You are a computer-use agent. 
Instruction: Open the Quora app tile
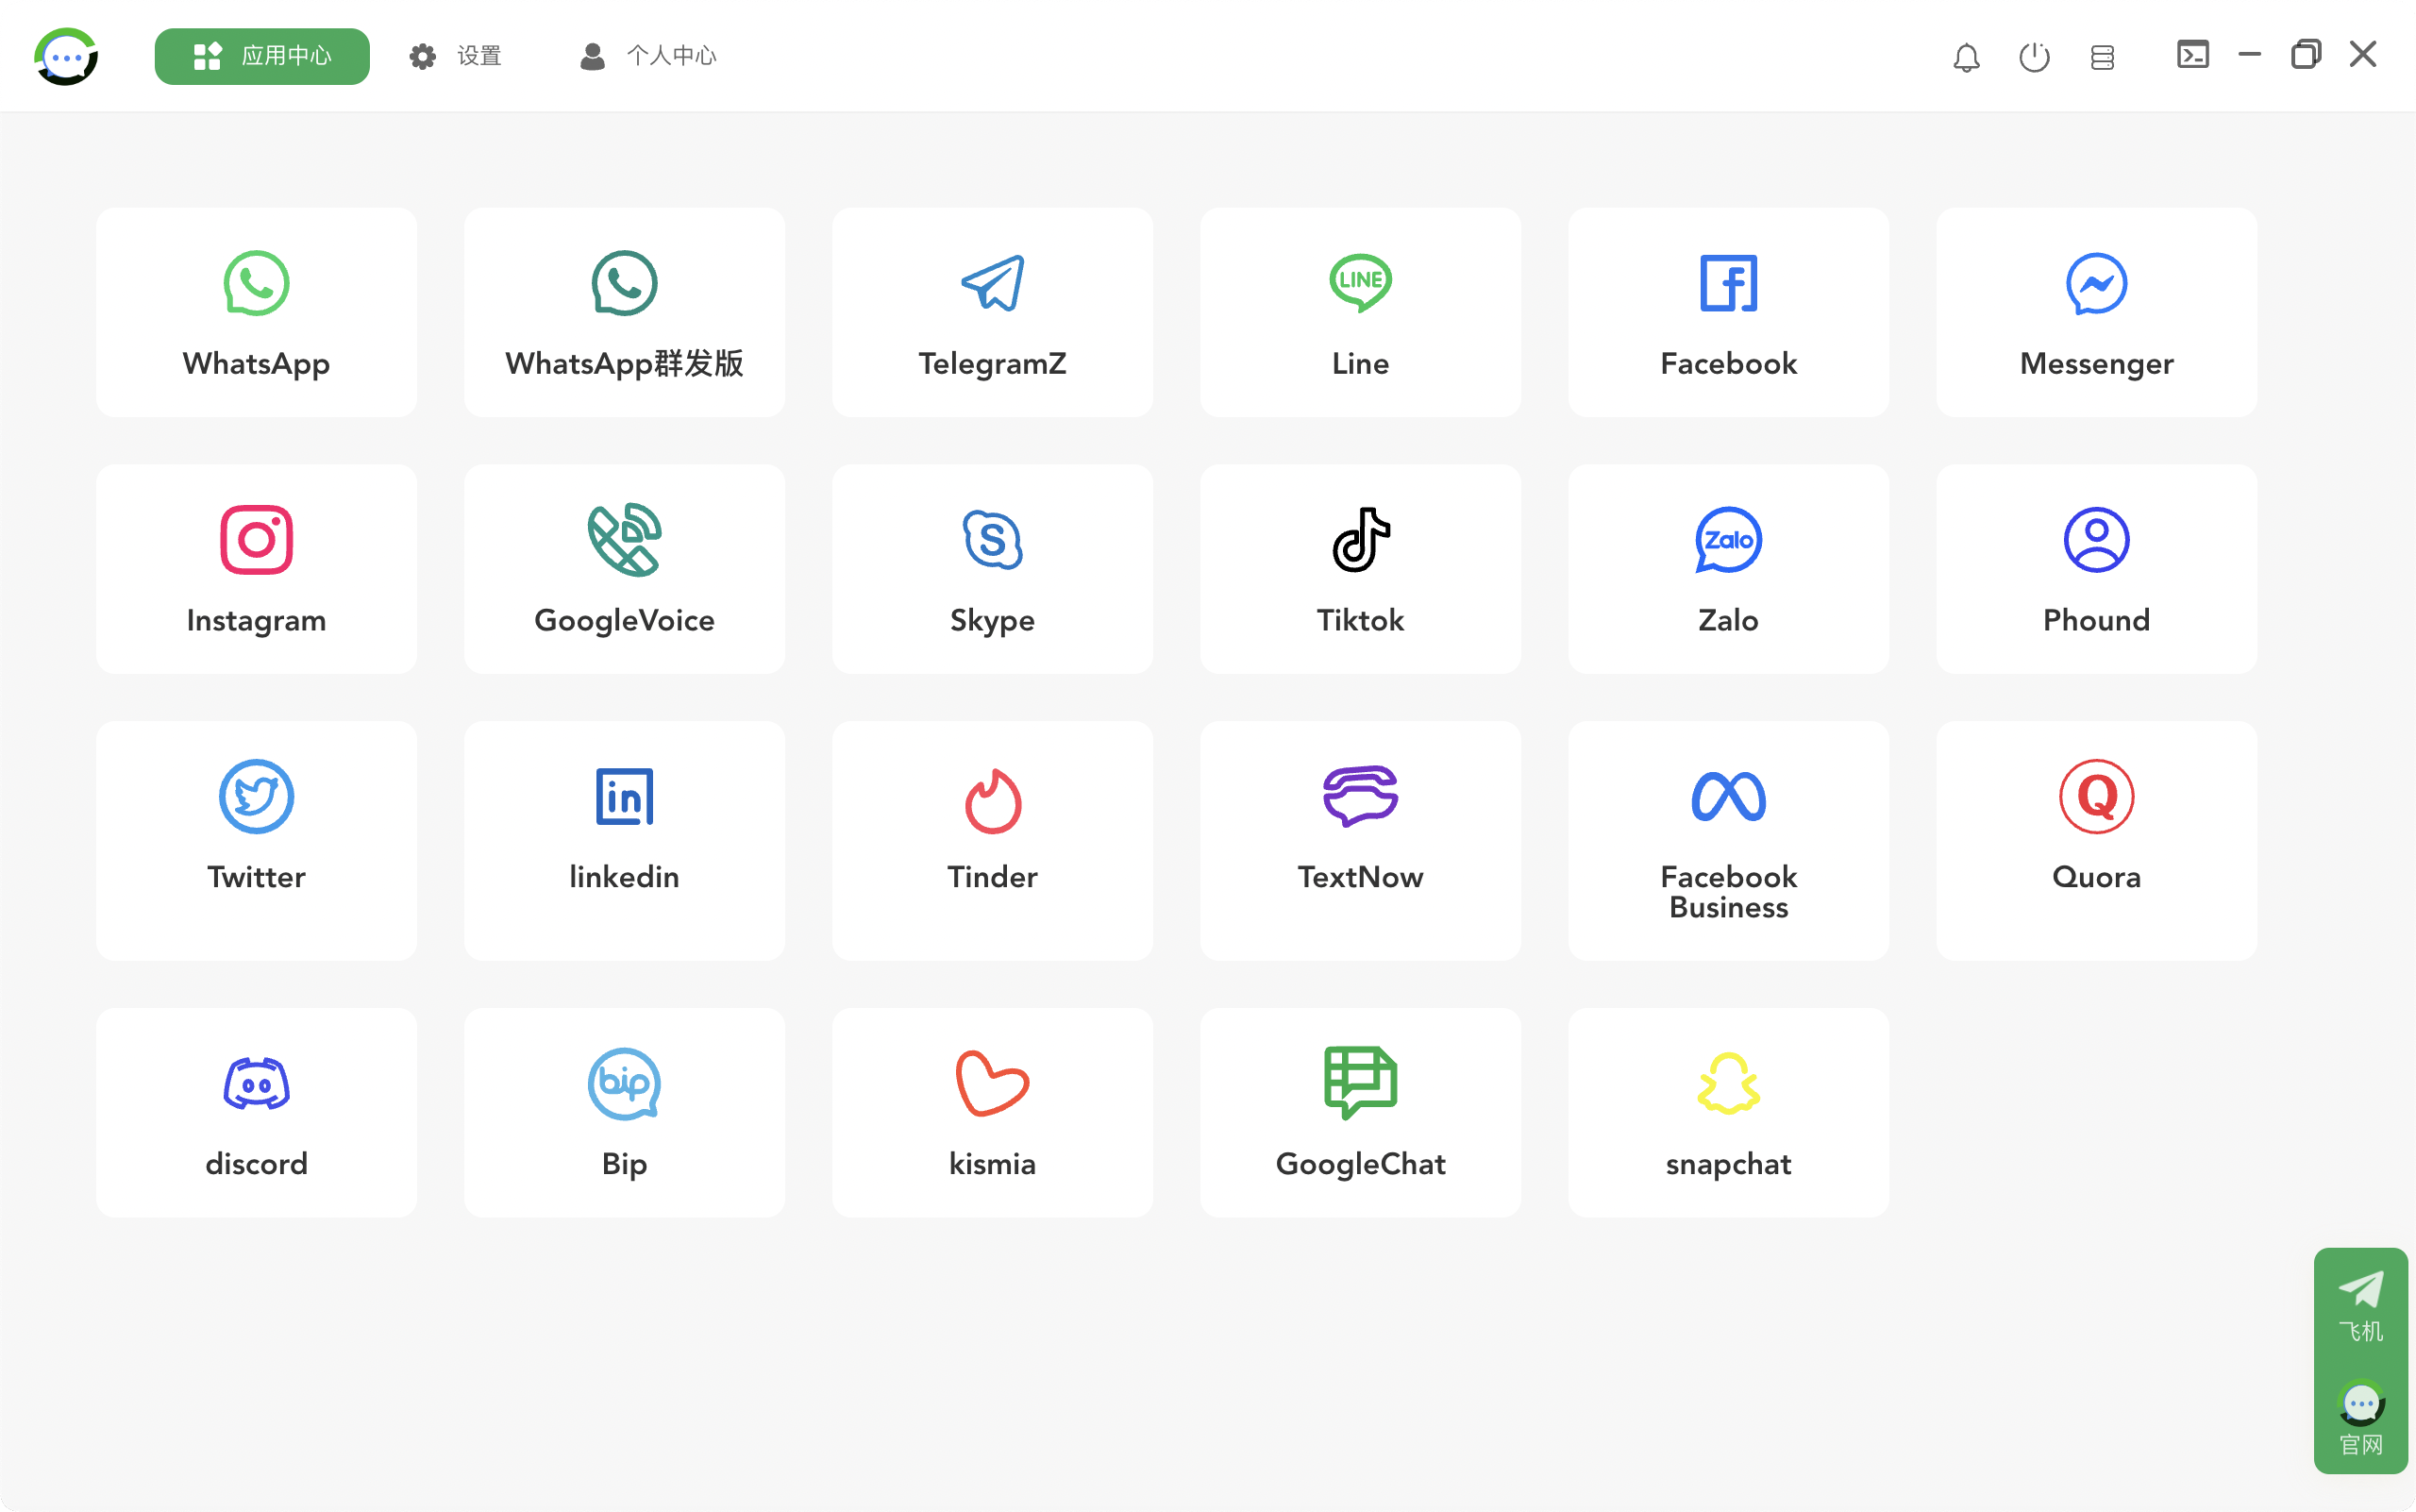click(2096, 838)
